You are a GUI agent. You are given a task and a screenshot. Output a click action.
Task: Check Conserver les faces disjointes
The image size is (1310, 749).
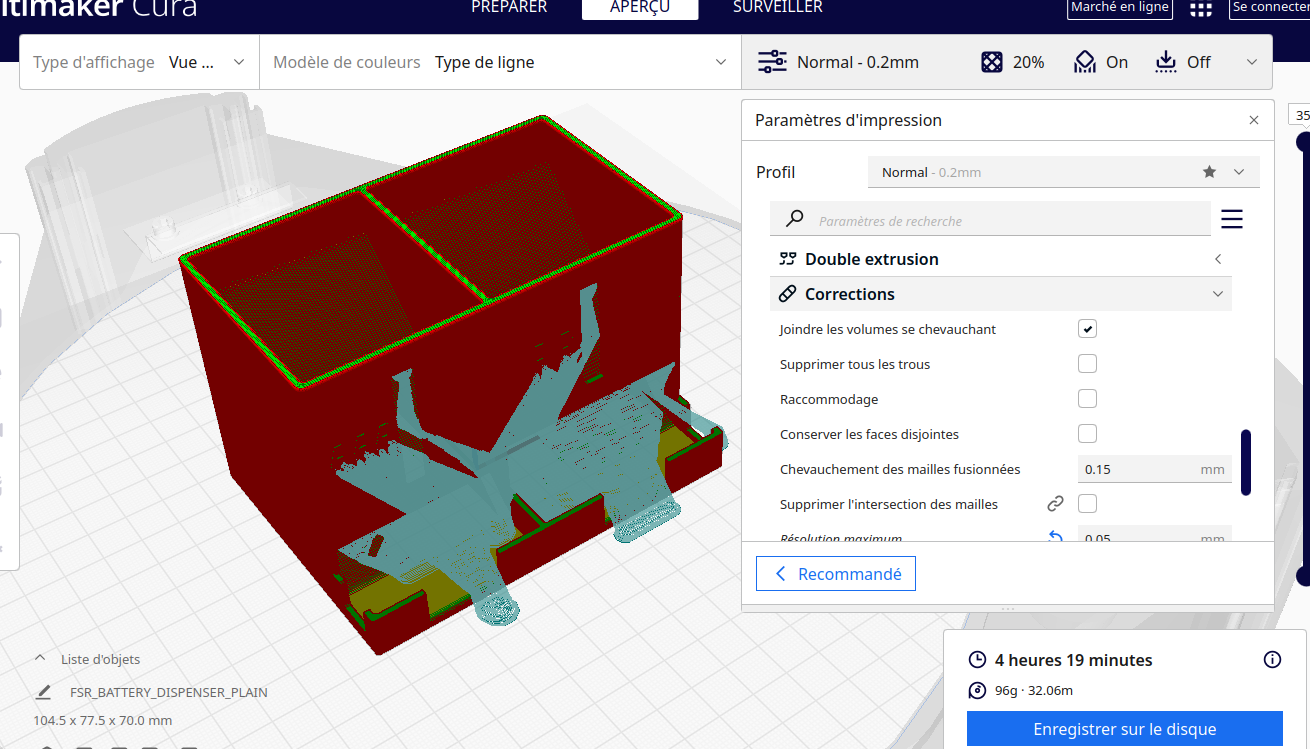pyautogui.click(x=1088, y=434)
